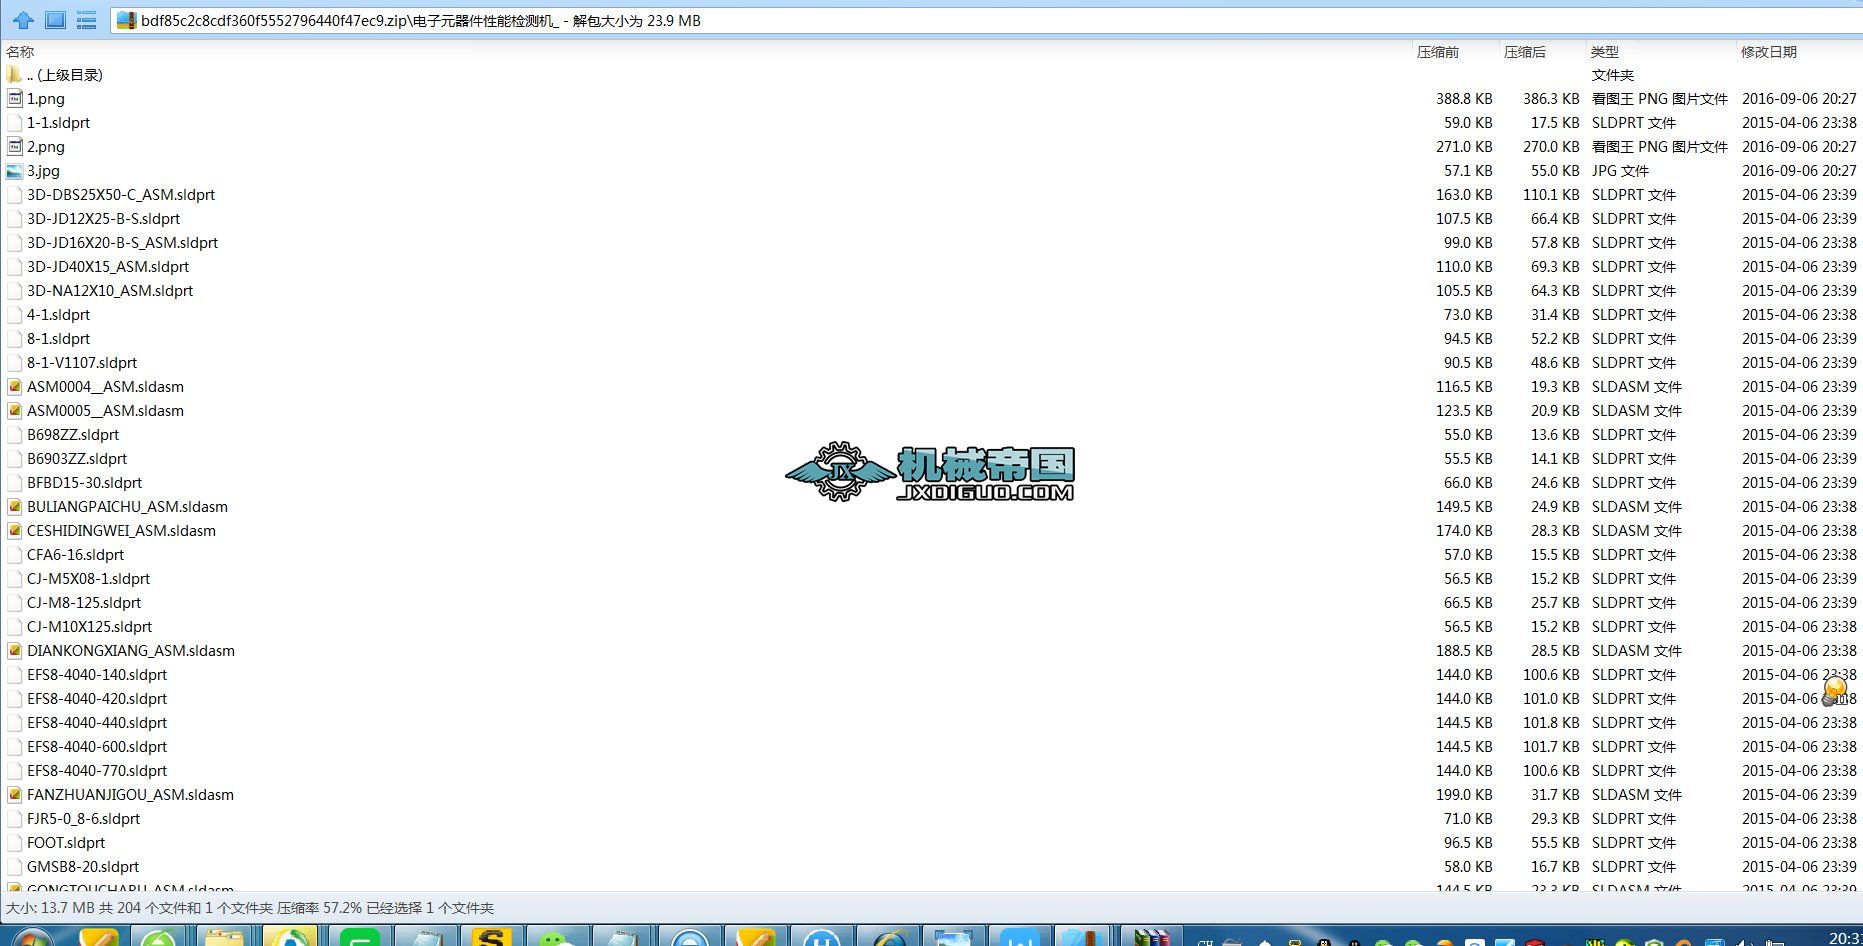Click the 270.0 KB compressed size of 2.png
Screen dimensions: 1863x946
1551,147
